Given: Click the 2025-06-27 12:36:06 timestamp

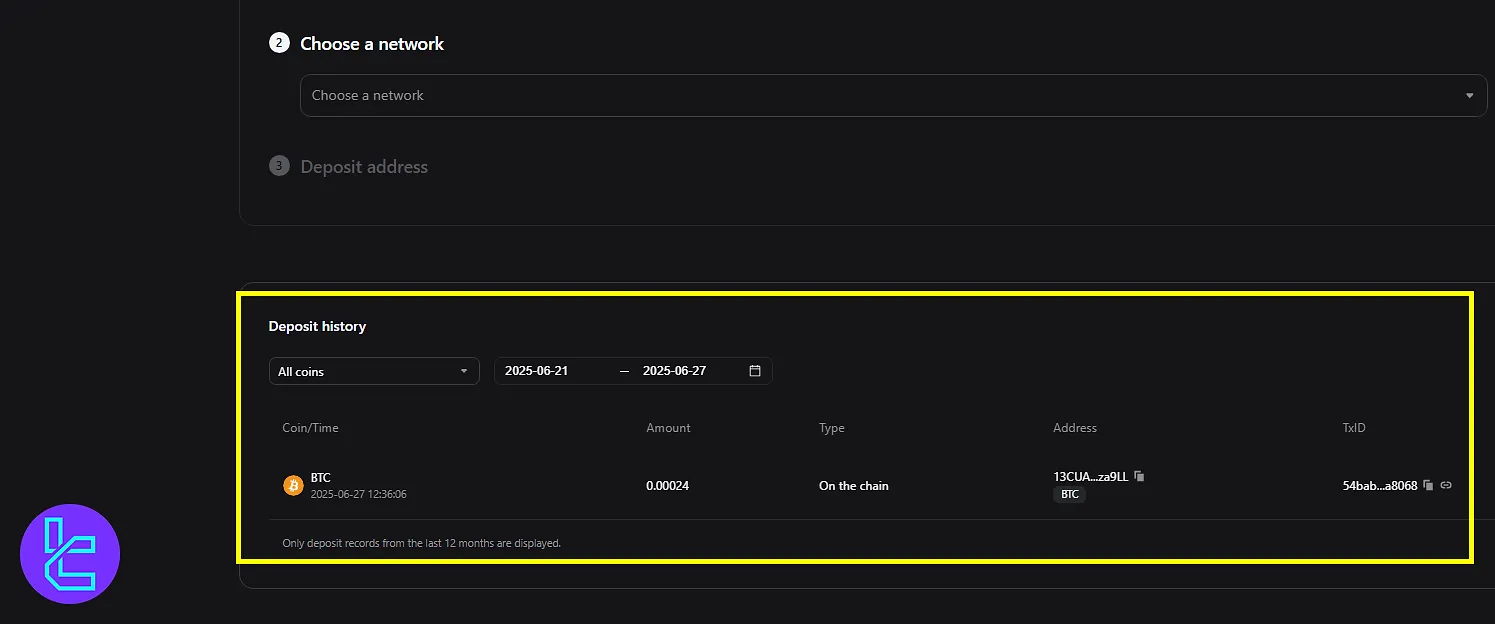Looking at the screenshot, I should pos(358,494).
